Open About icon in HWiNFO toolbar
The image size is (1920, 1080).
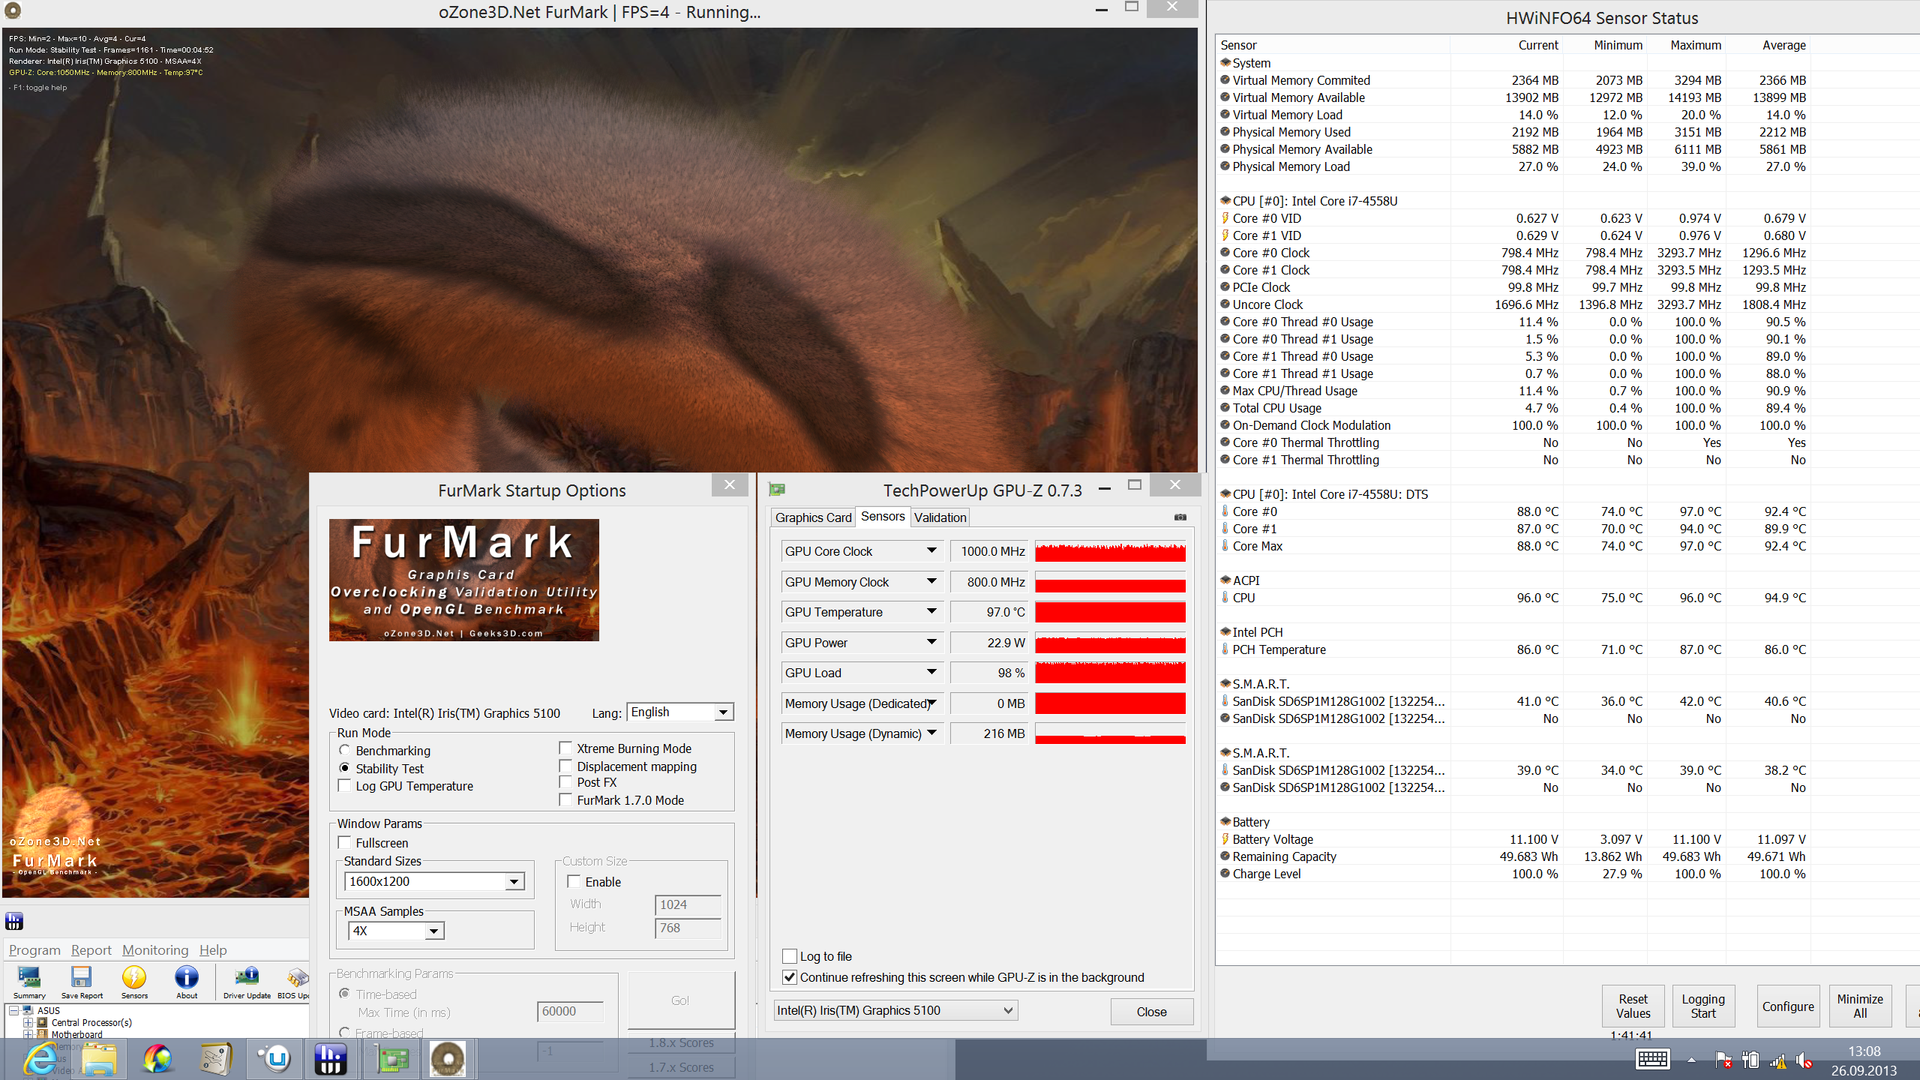pos(187,982)
